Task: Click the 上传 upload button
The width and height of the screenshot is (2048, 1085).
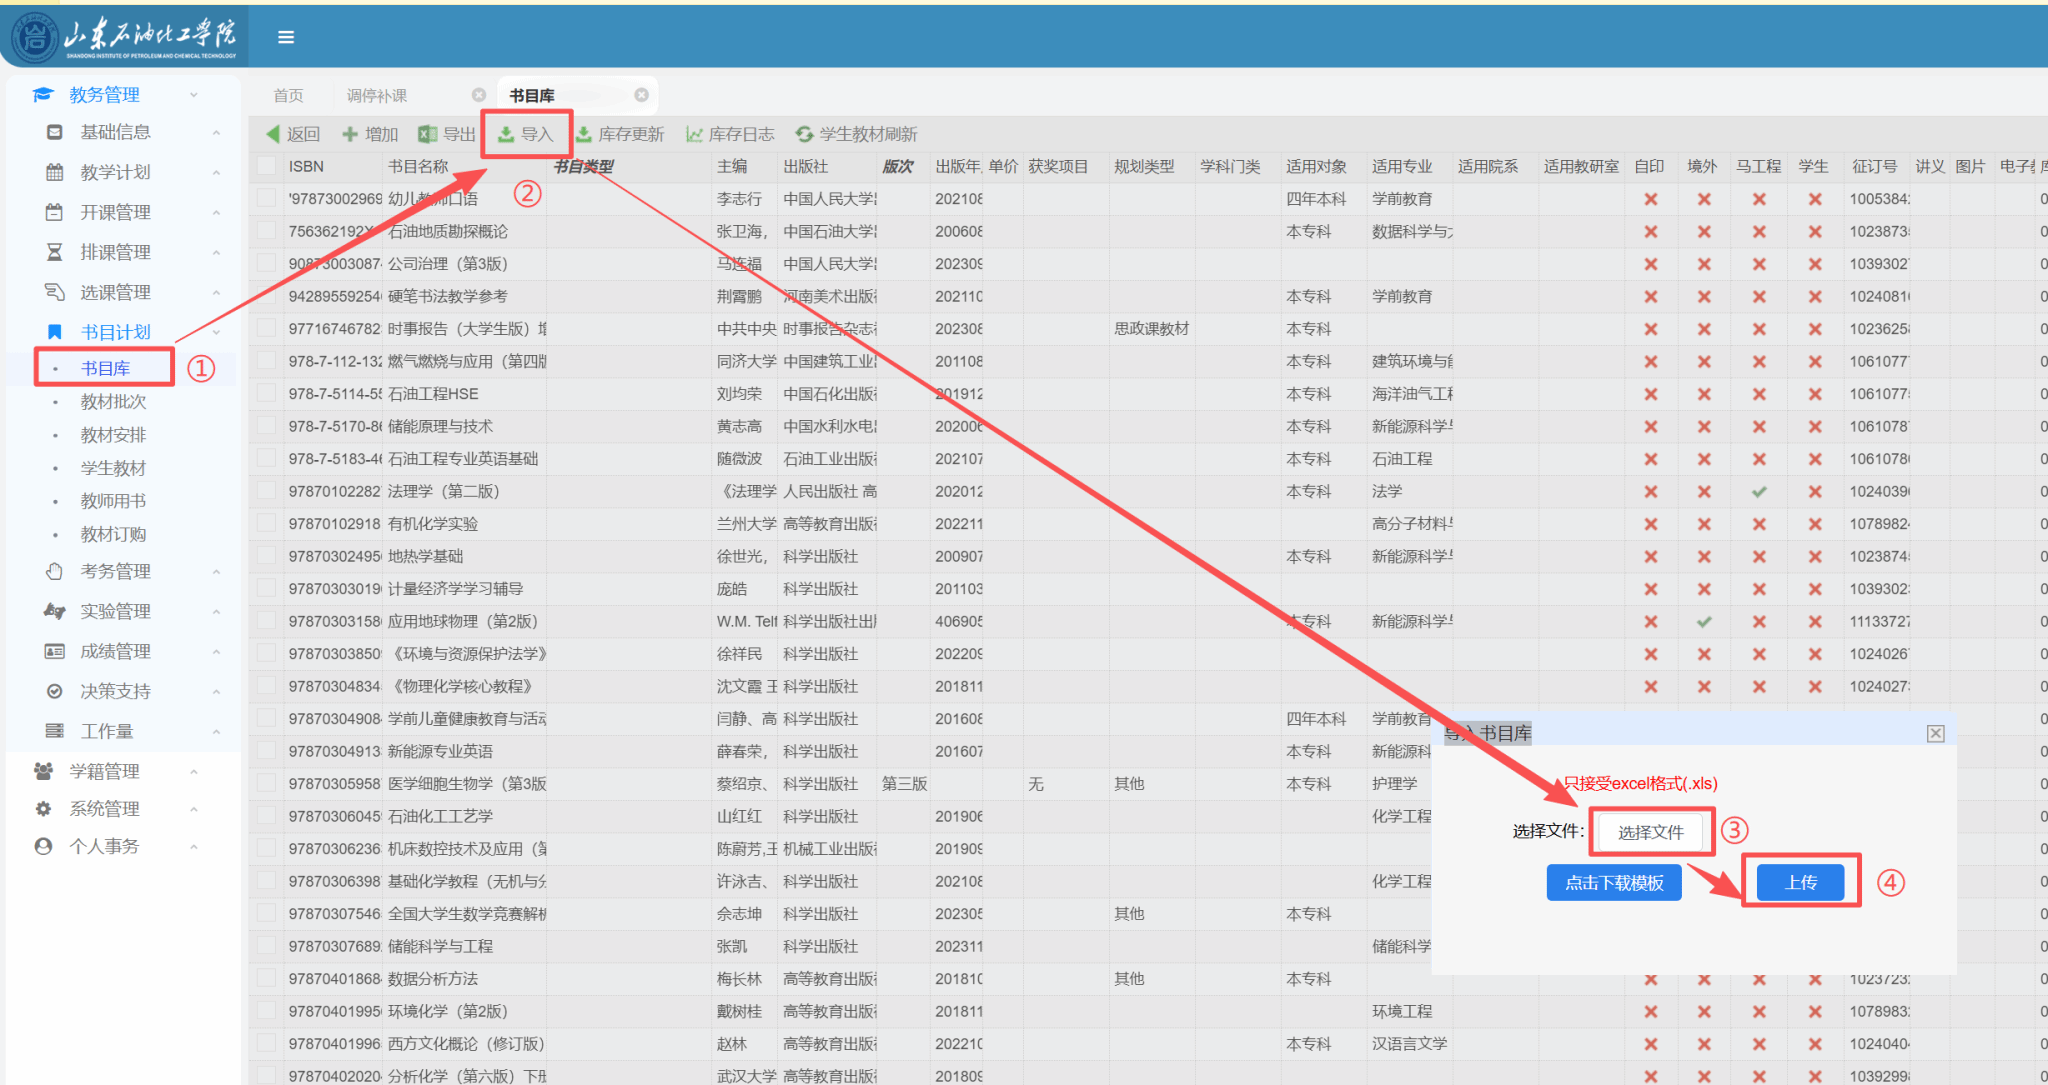Action: tap(1800, 882)
